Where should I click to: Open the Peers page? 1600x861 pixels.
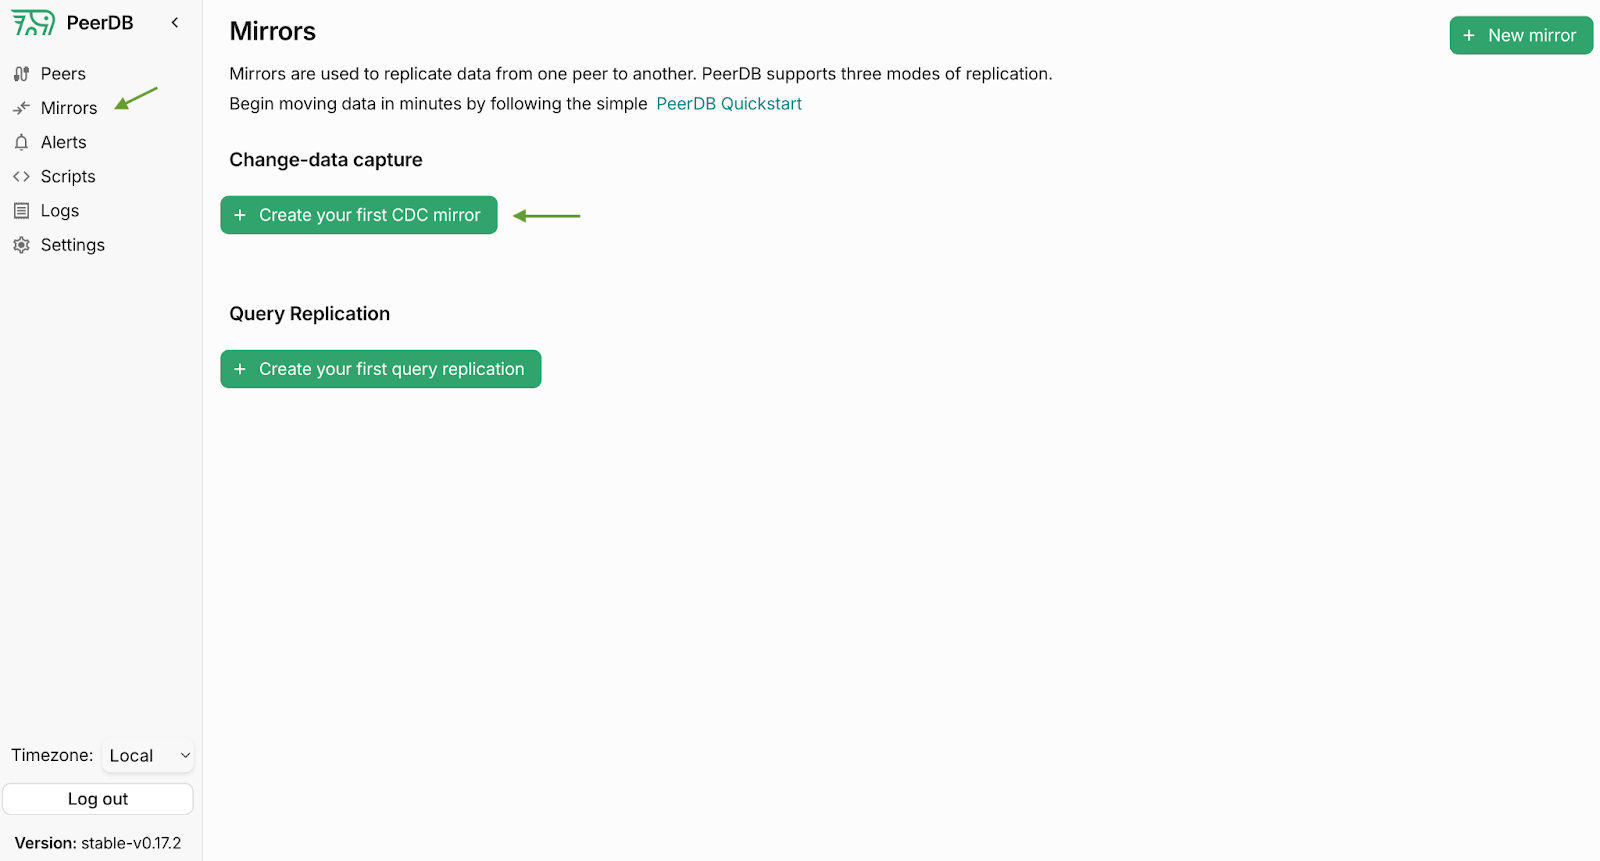pyautogui.click(x=63, y=74)
